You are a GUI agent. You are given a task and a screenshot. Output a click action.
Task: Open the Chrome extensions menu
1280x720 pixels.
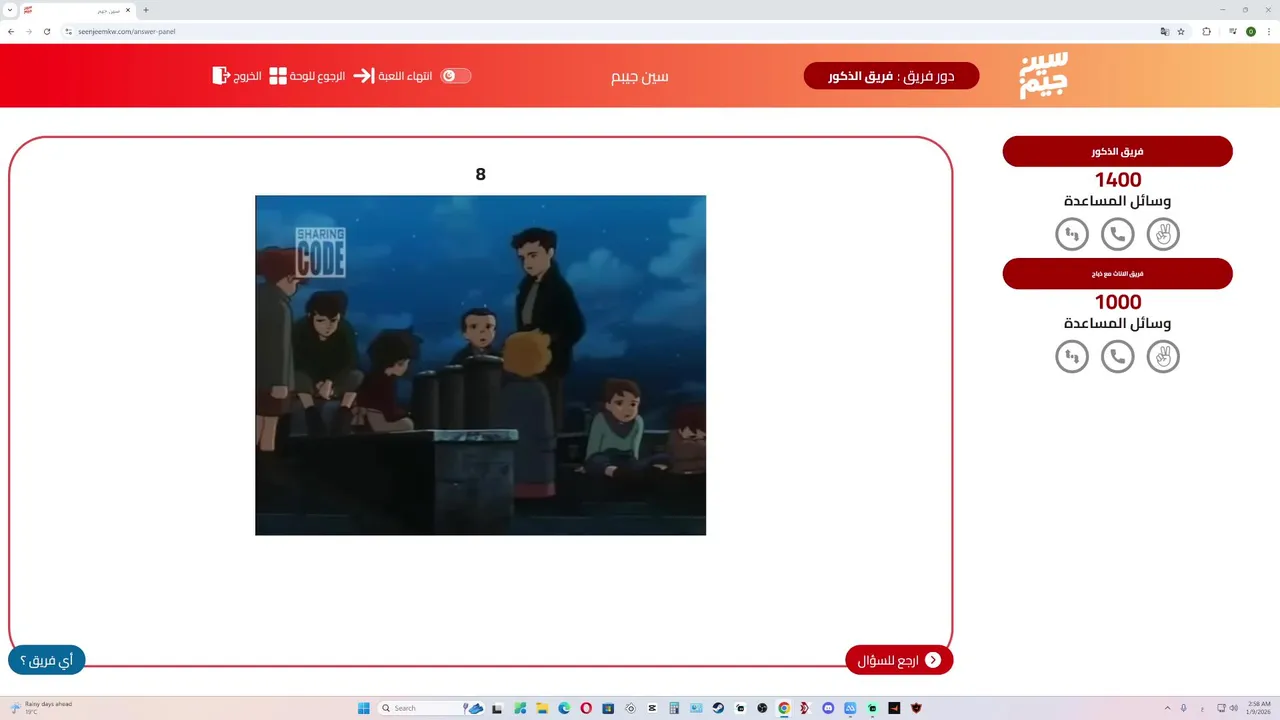(x=1206, y=31)
